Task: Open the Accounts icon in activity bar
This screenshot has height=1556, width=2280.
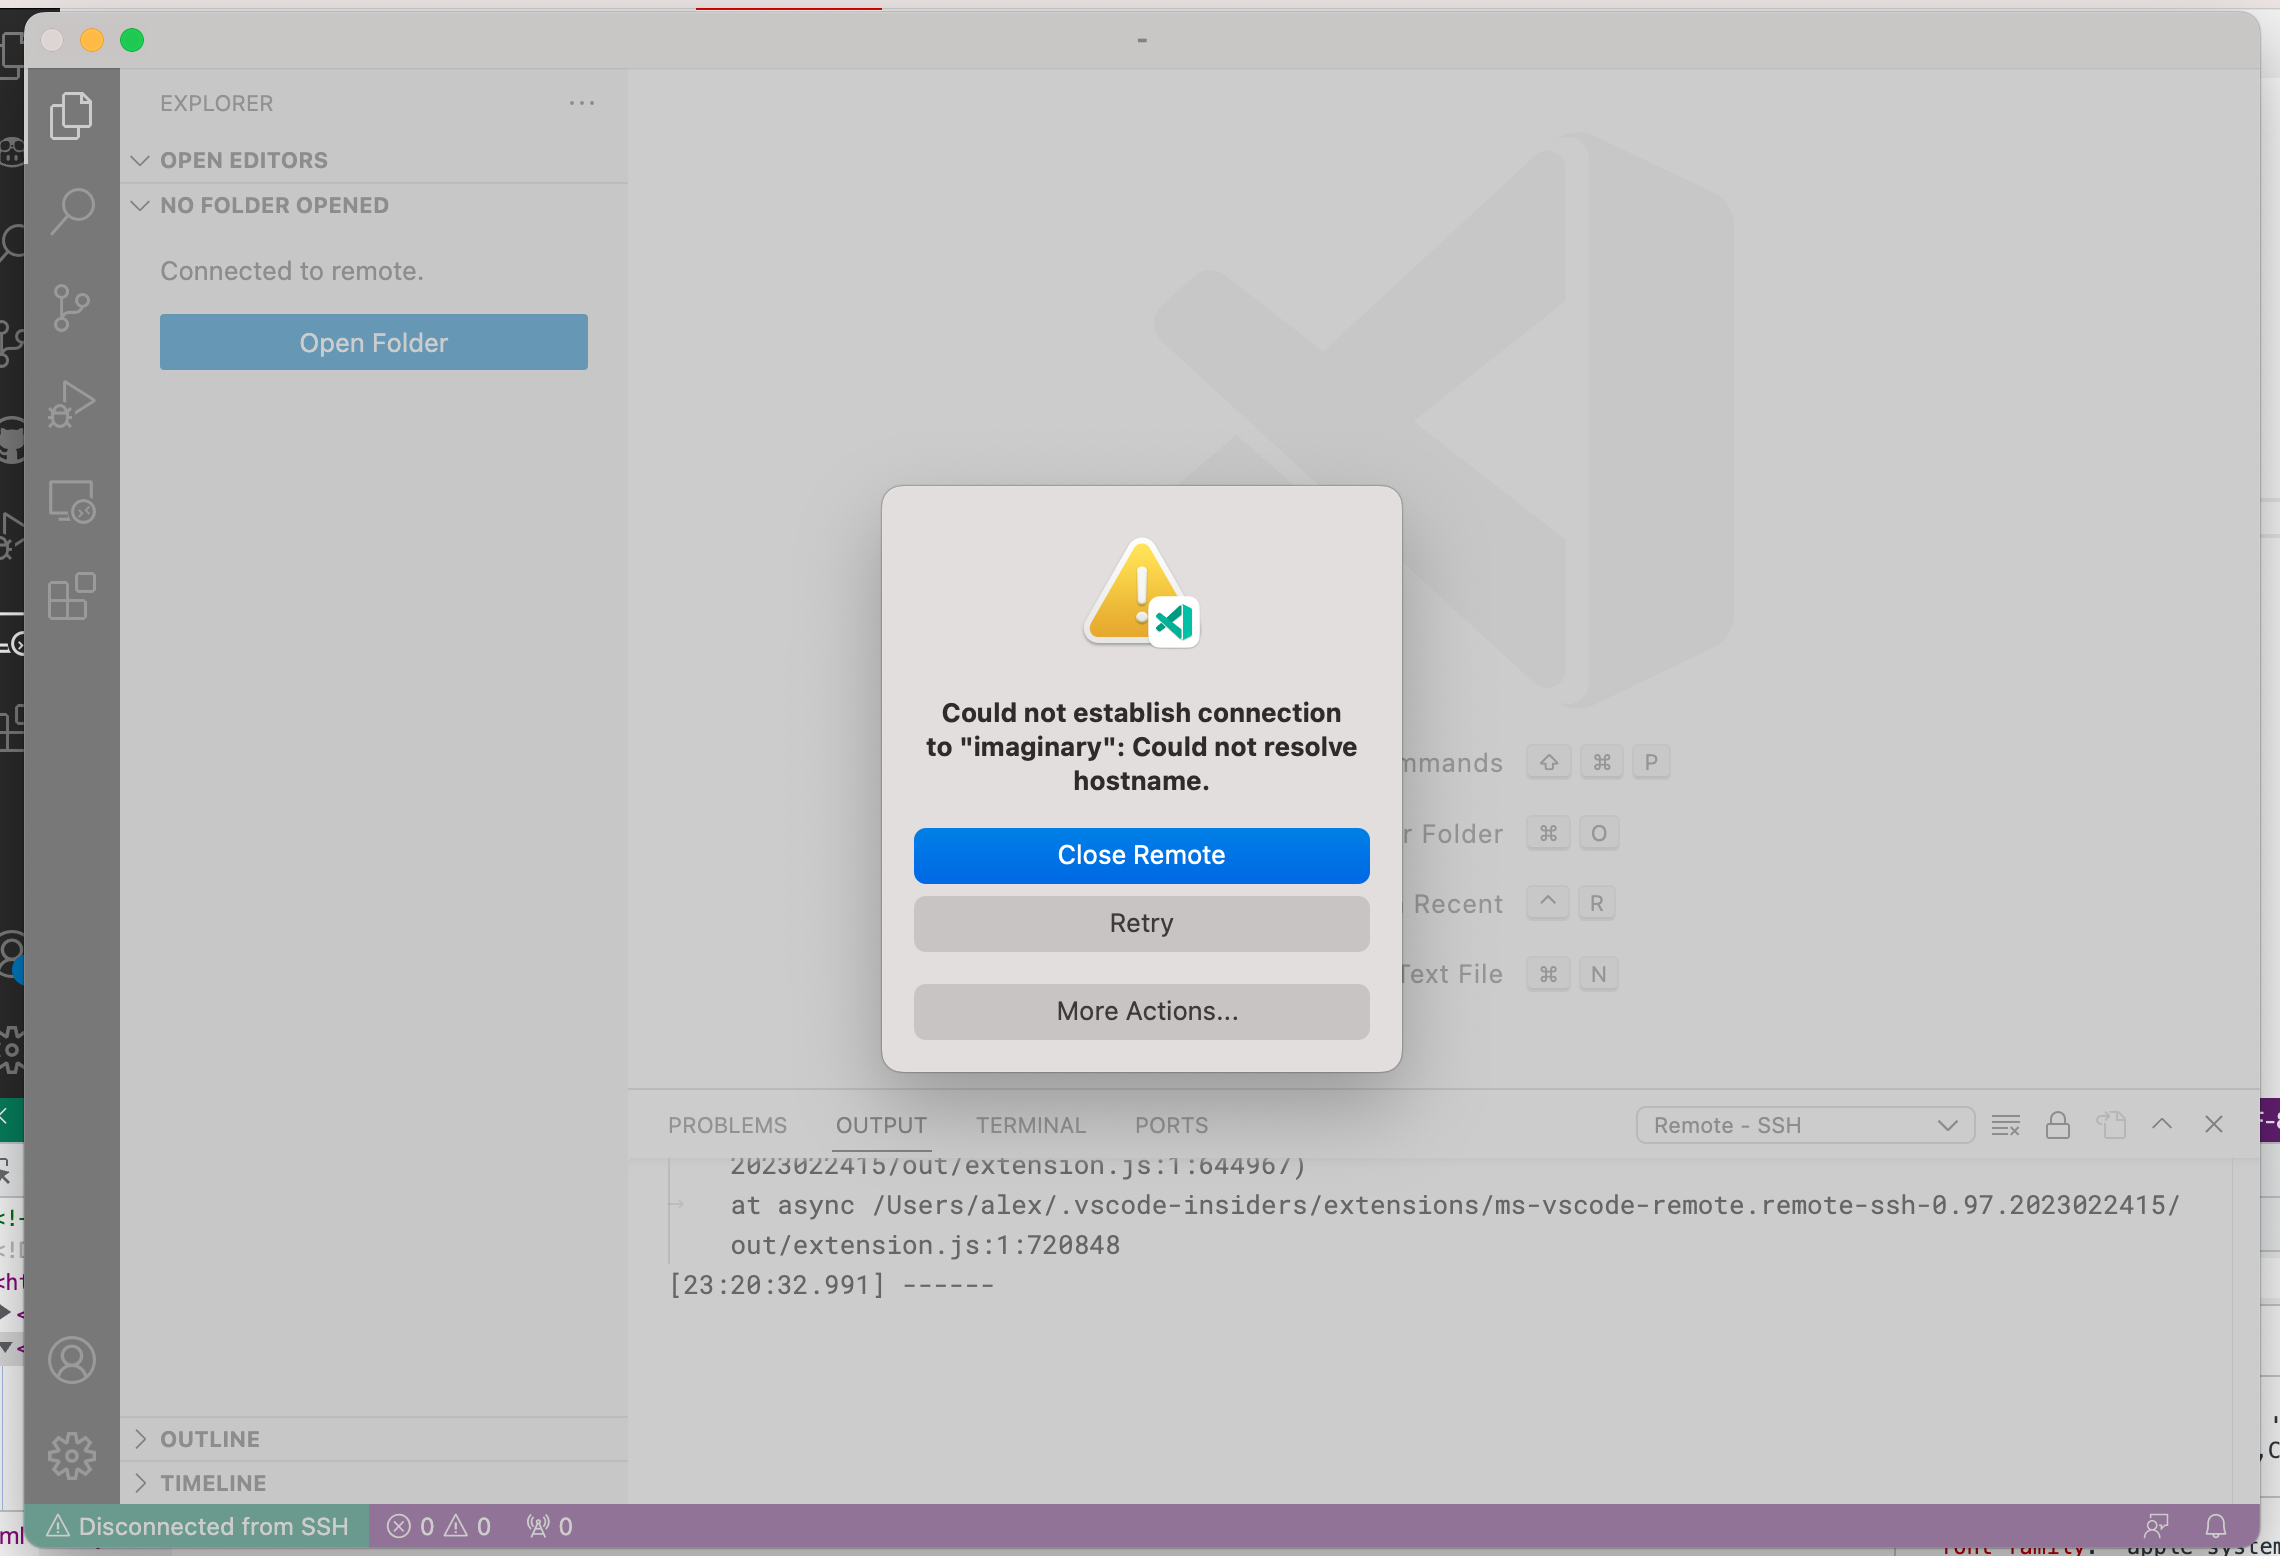Action: tap(72, 1359)
